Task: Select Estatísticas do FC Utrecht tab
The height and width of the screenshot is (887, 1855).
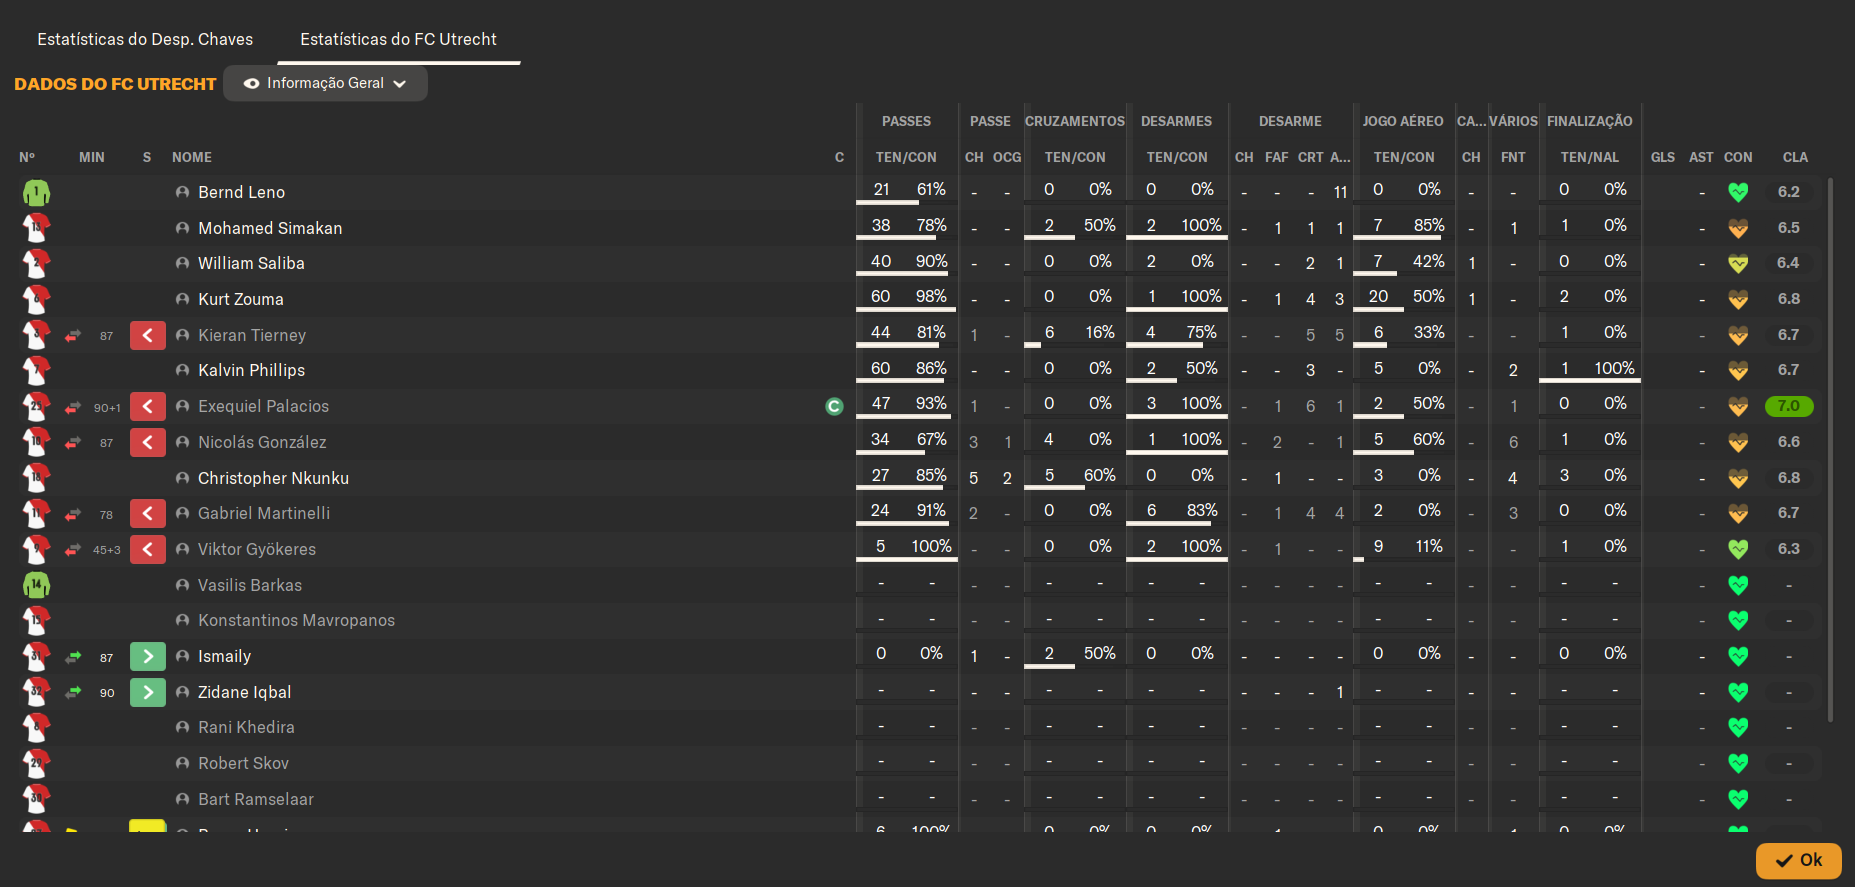Action: coord(398,39)
